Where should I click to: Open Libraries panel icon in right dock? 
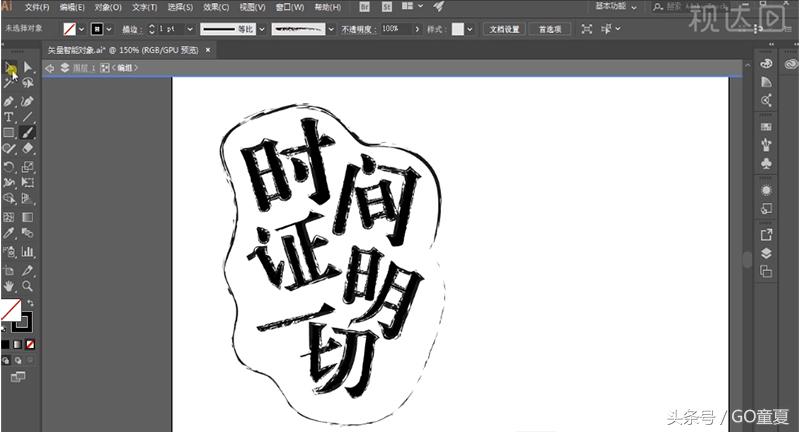pos(791,64)
